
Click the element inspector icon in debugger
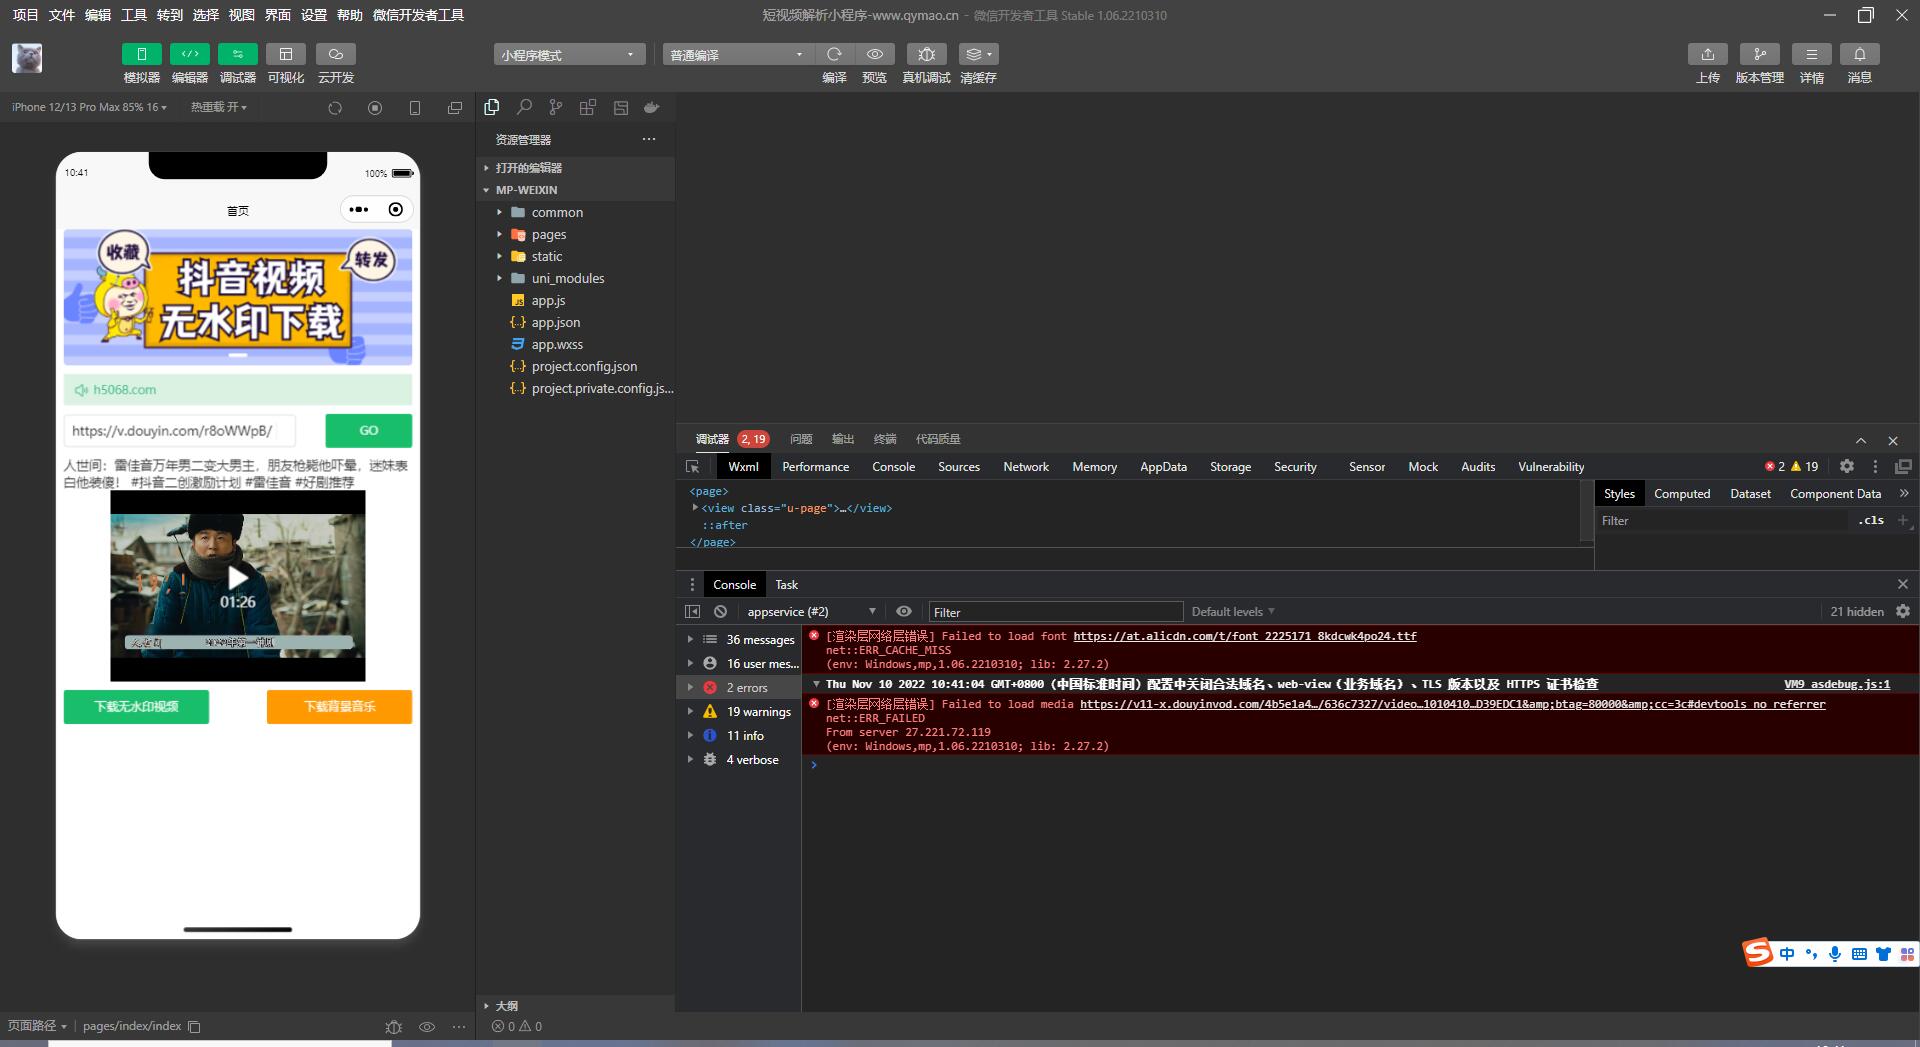tap(692, 467)
